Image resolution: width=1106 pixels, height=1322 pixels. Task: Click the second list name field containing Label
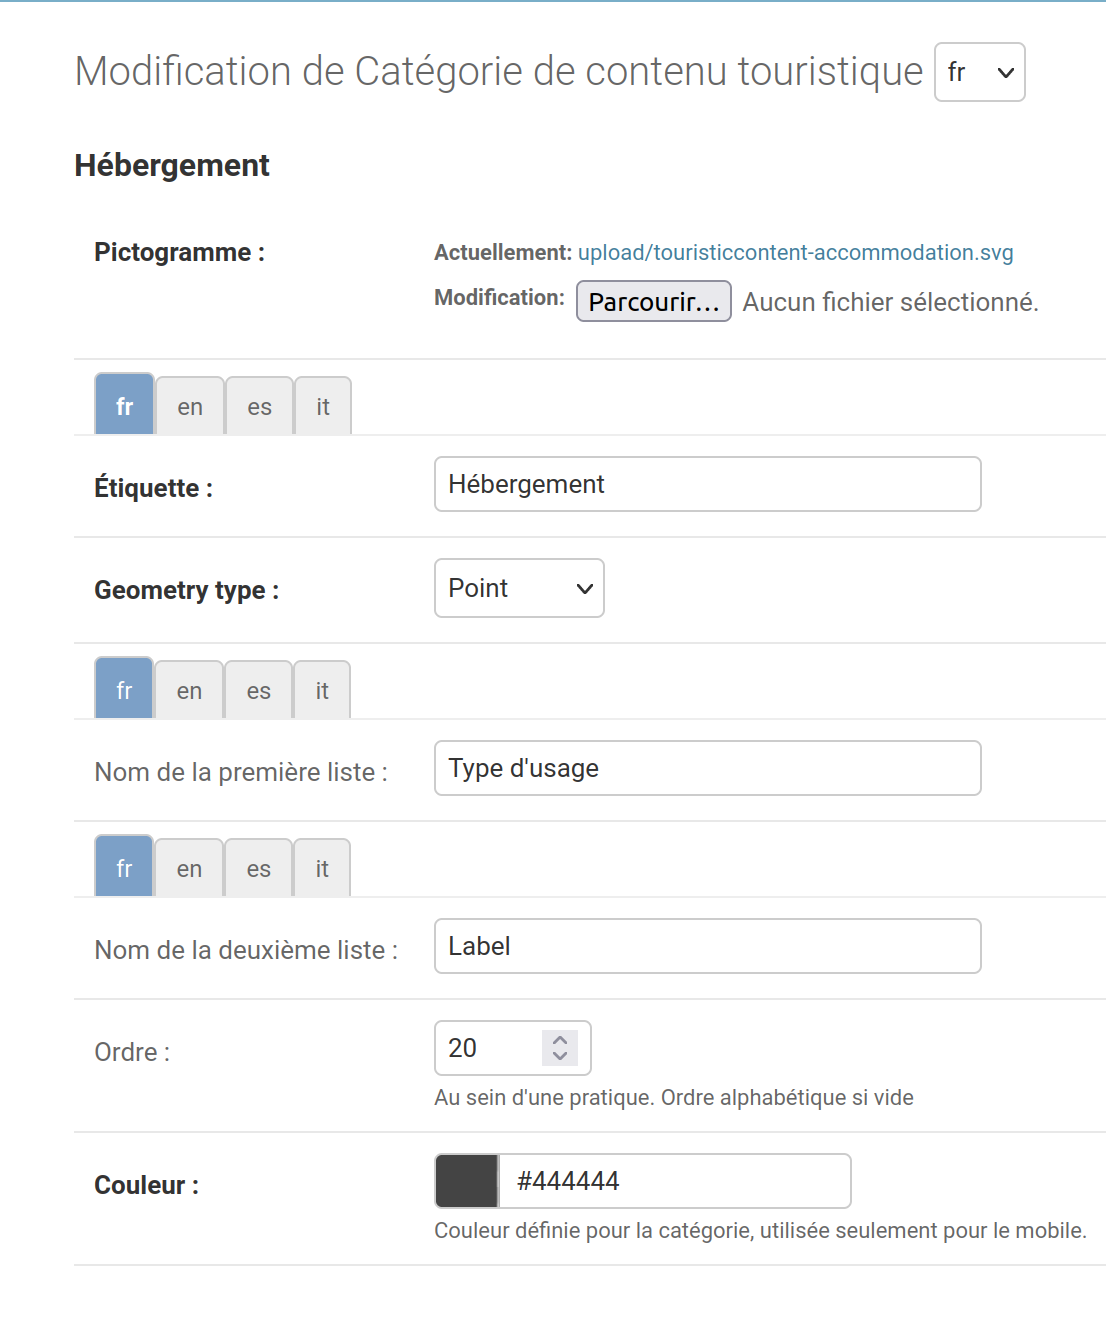coord(708,946)
